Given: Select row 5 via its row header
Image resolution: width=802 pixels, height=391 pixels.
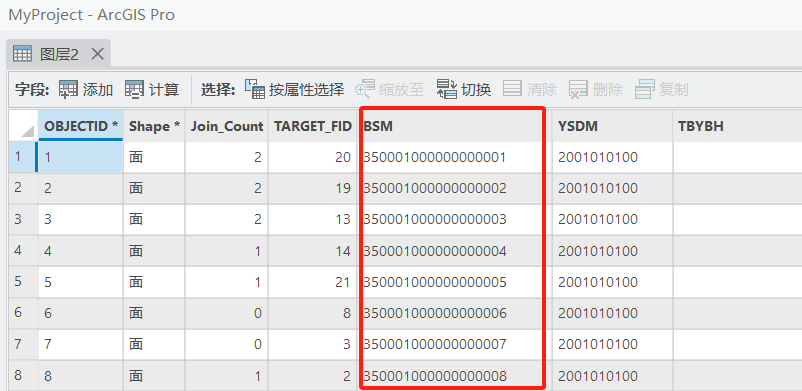Looking at the screenshot, I should pos(24,282).
